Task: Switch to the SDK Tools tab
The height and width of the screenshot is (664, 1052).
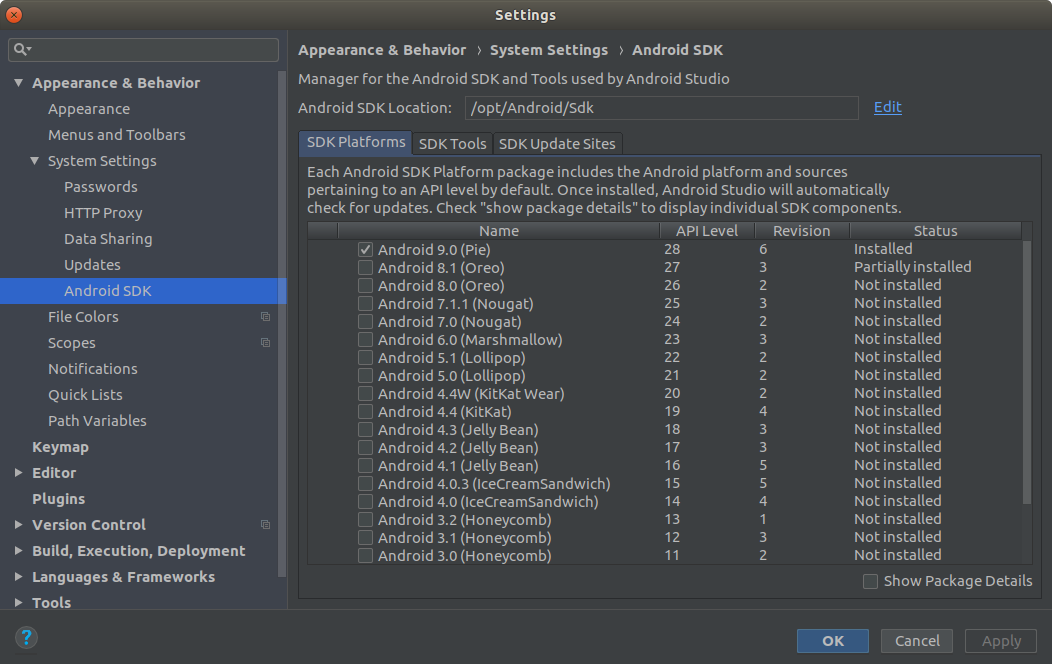Action: 453,144
